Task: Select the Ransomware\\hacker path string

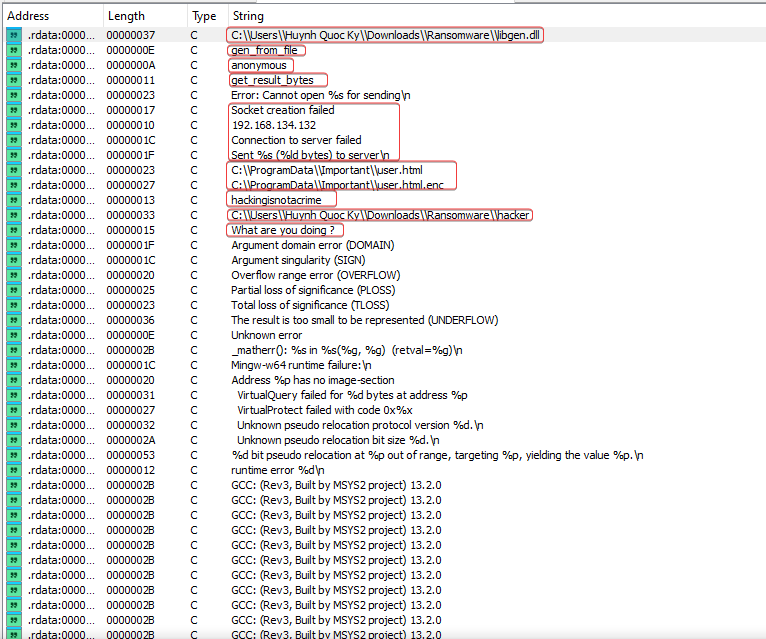Action: (380, 215)
